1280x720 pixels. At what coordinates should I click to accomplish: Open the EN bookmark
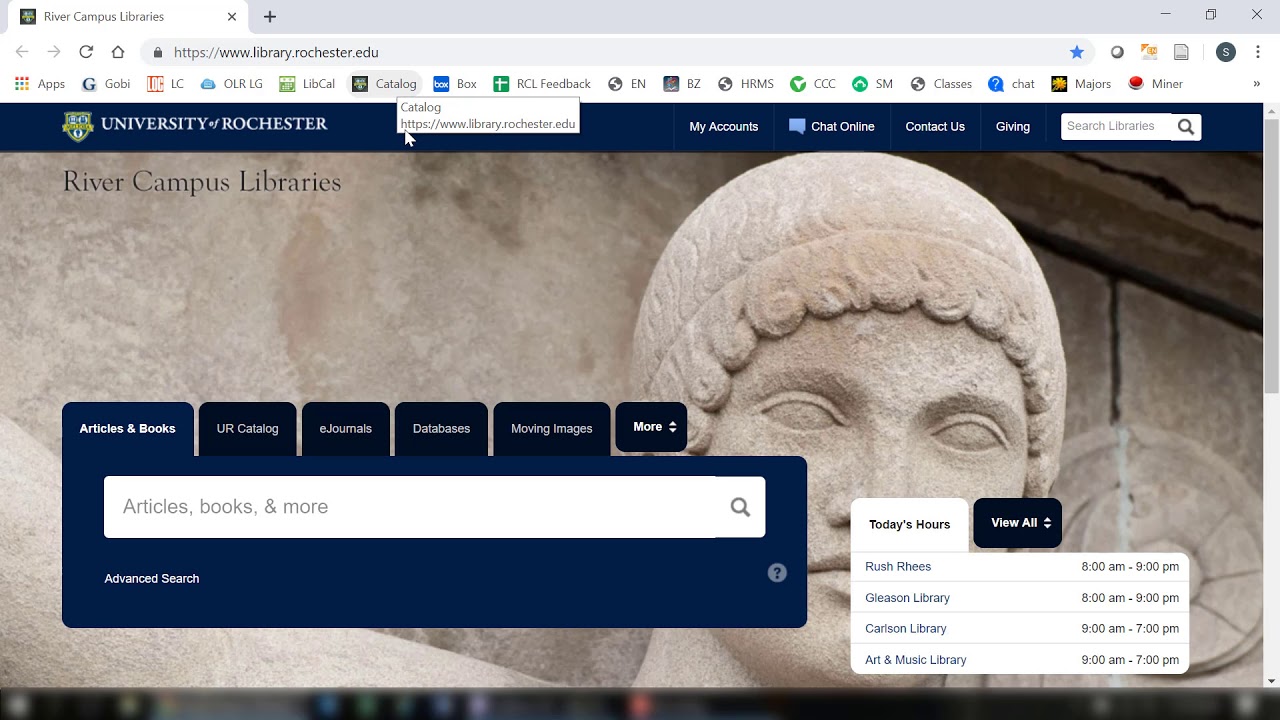pos(627,84)
